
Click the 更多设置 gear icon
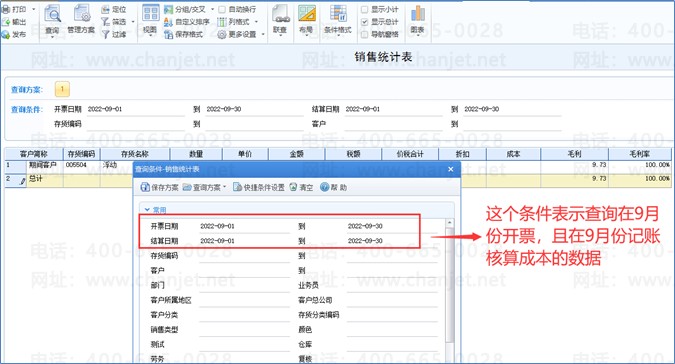[222, 34]
